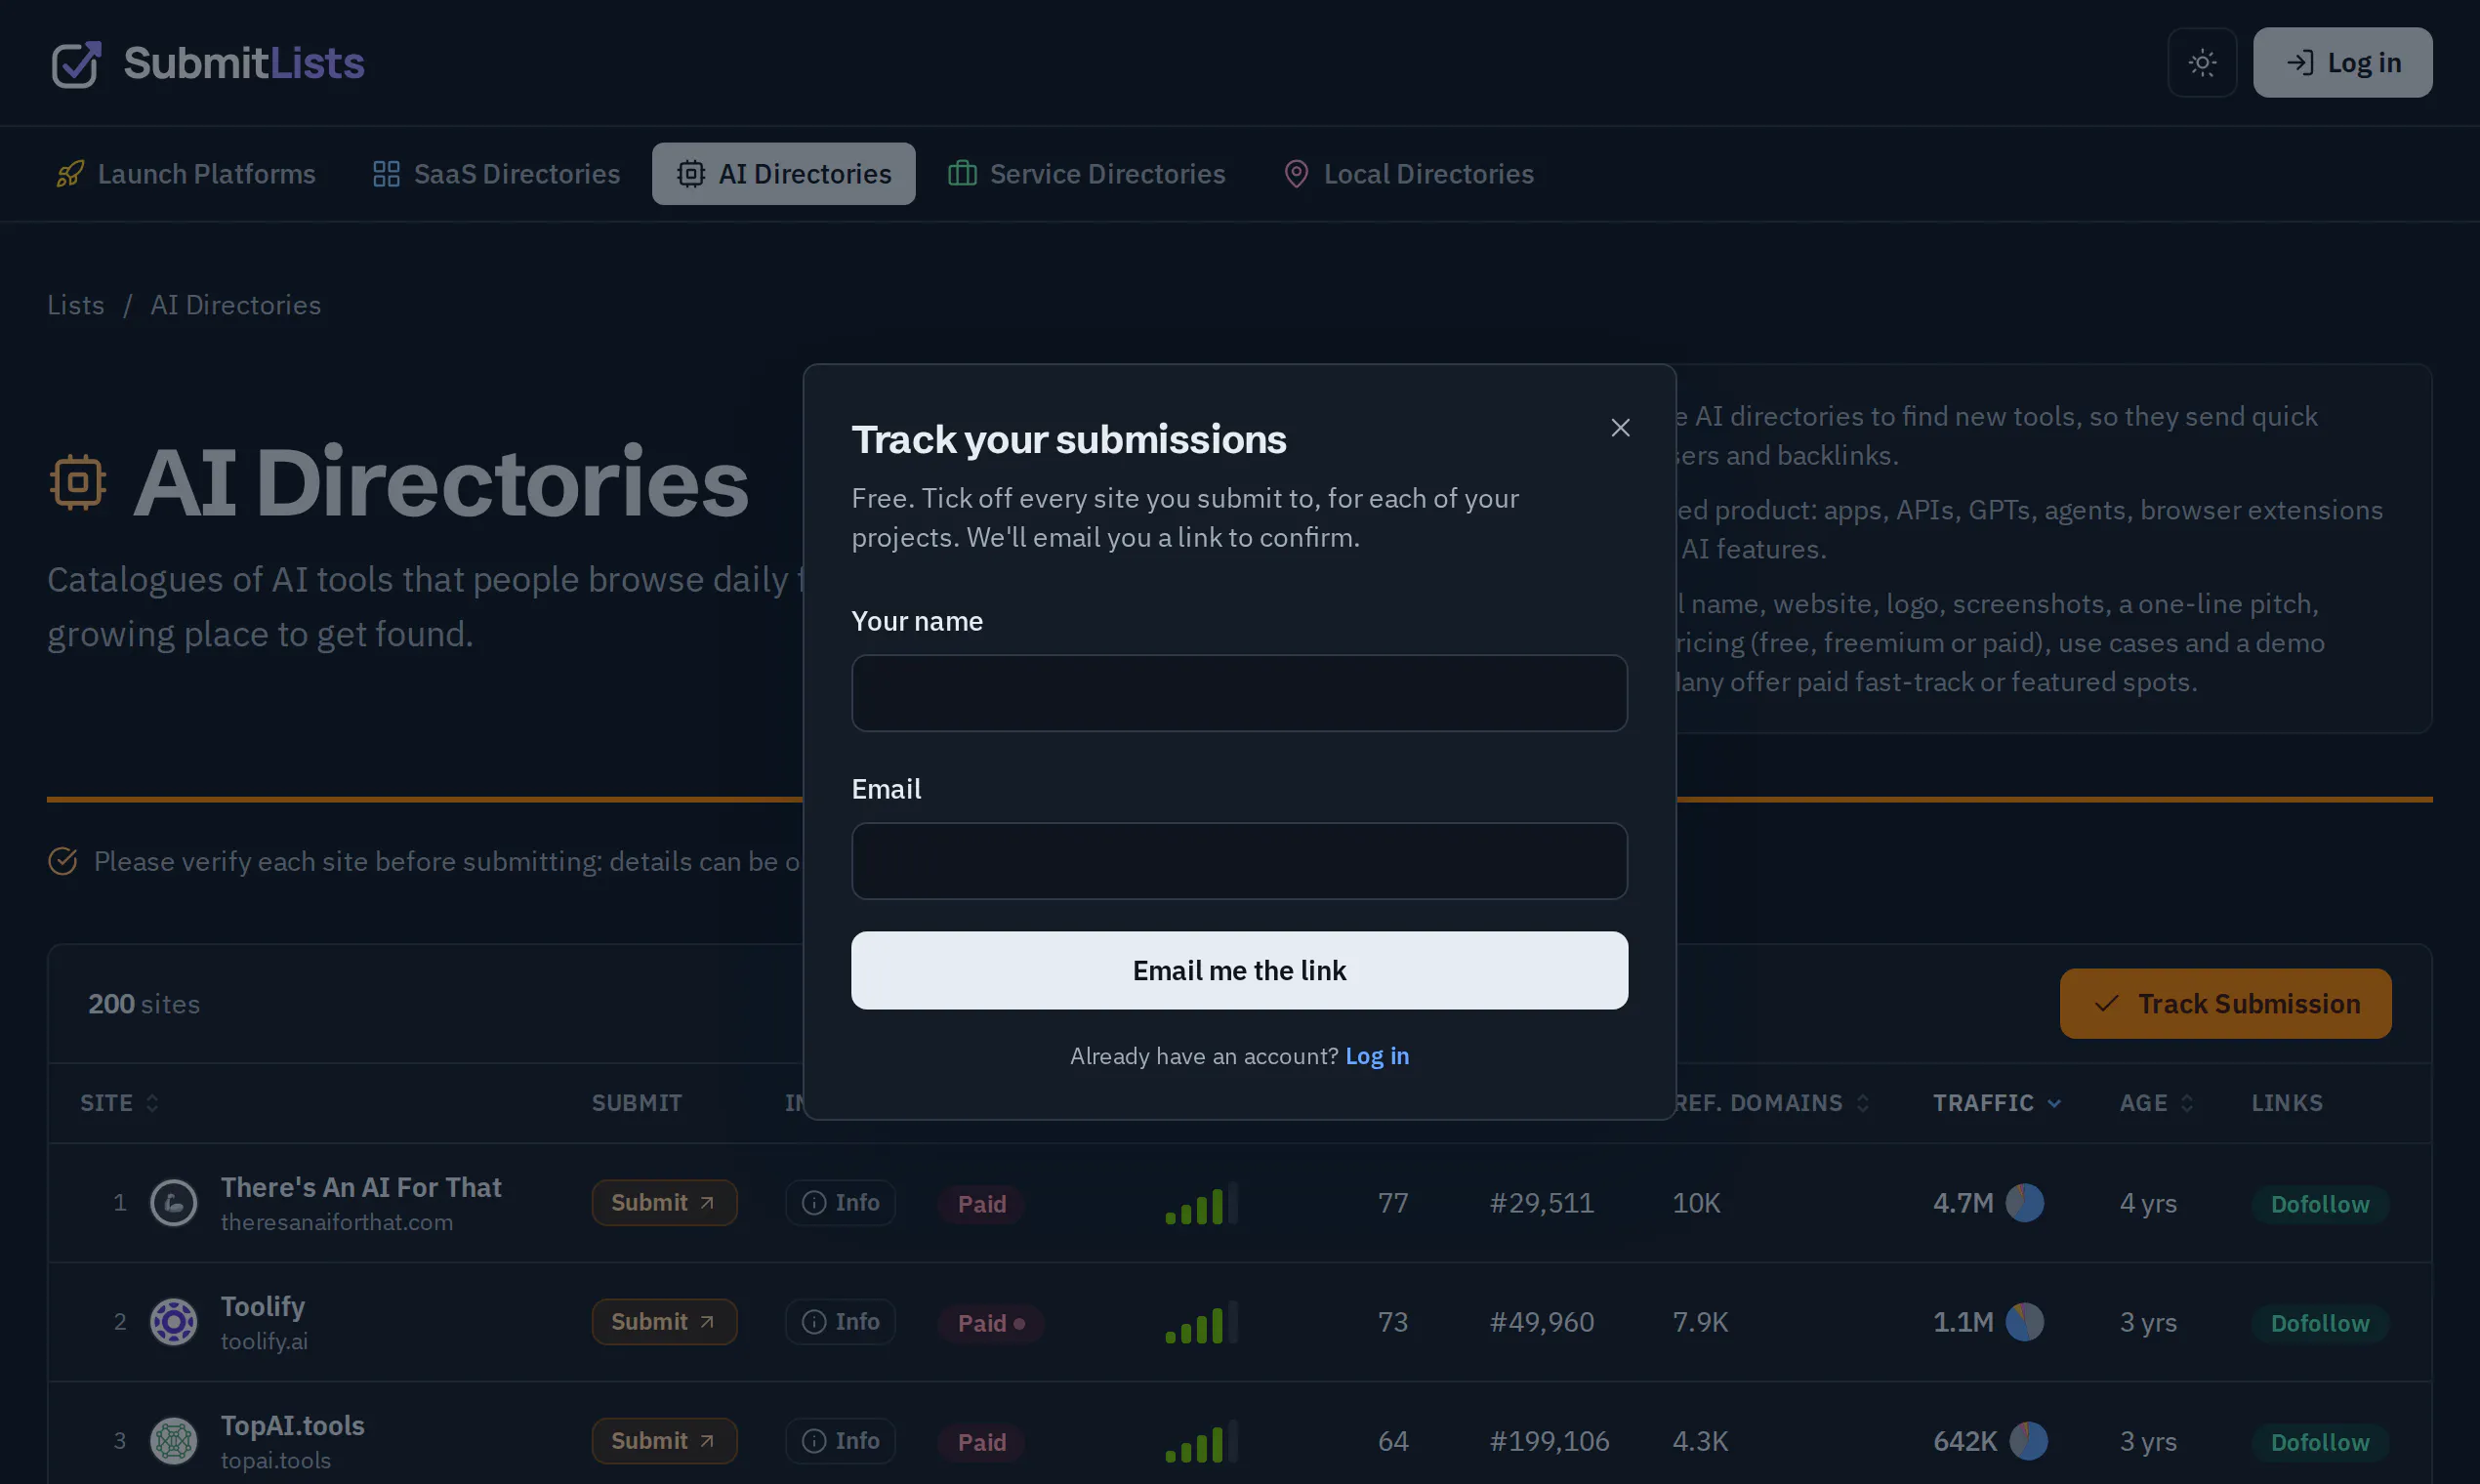The height and width of the screenshot is (1484, 2480).
Task: Sort by AGE column arrows
Action: (2186, 1103)
